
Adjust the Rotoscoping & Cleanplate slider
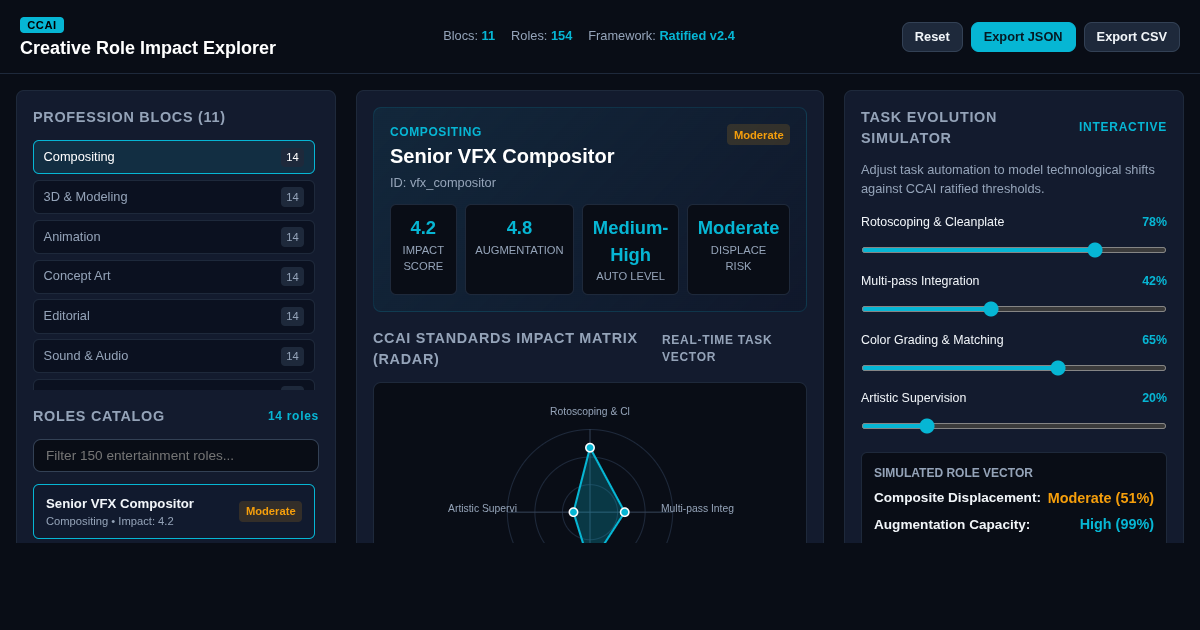pyautogui.click(x=1014, y=250)
